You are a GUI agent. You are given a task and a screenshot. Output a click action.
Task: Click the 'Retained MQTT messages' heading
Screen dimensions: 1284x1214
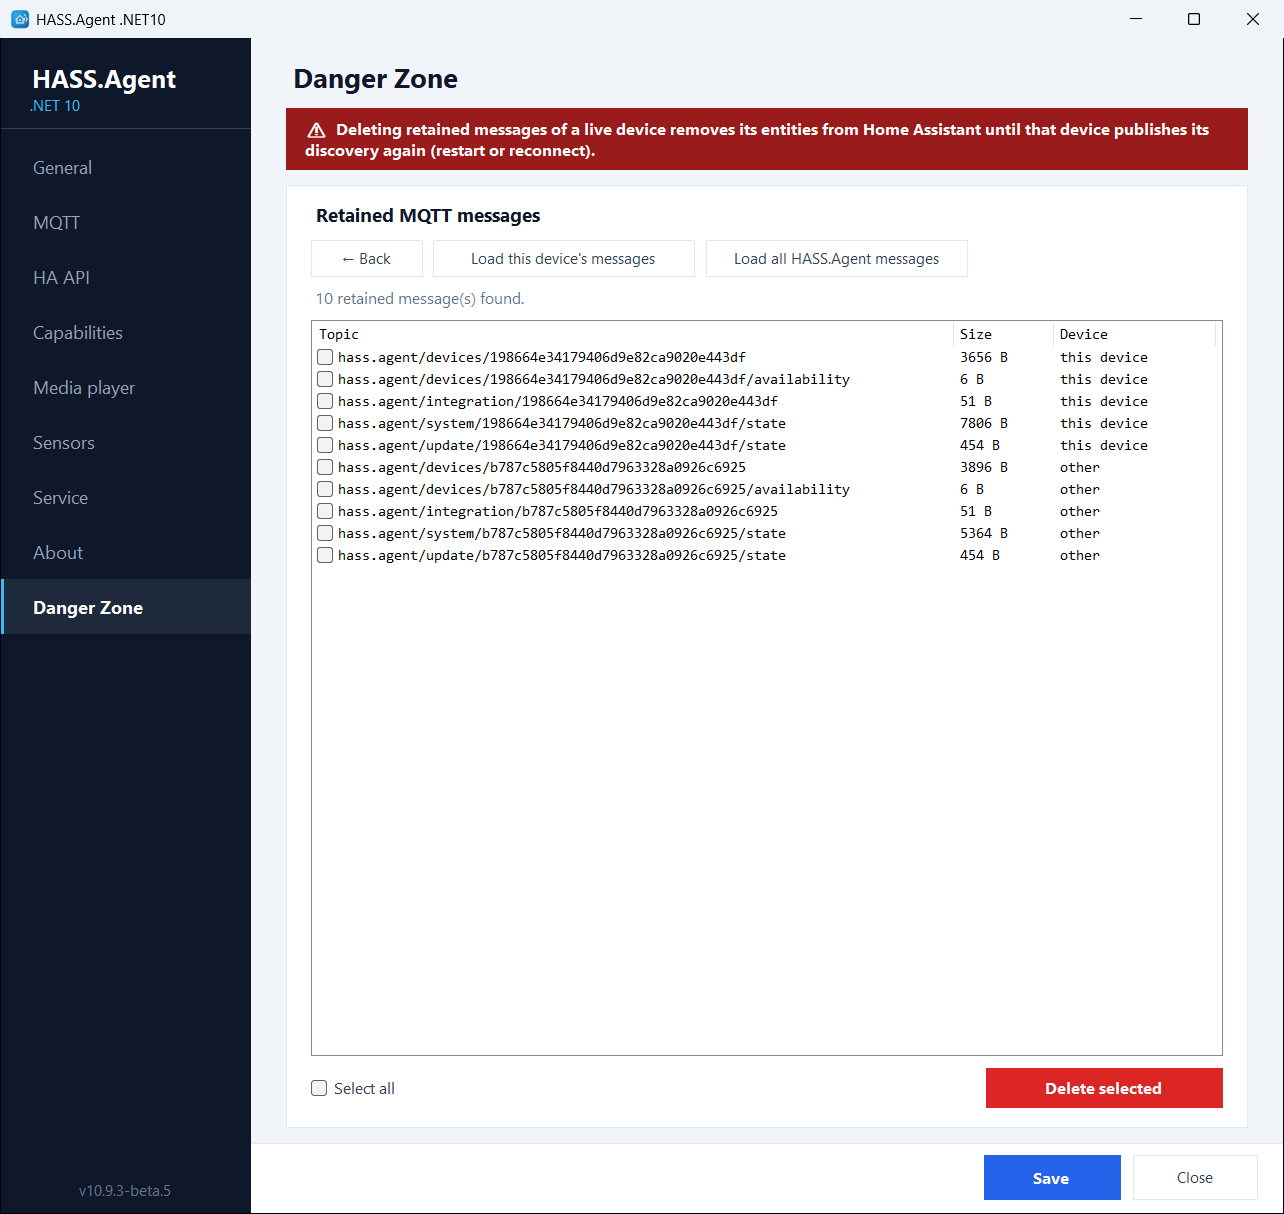(x=428, y=216)
